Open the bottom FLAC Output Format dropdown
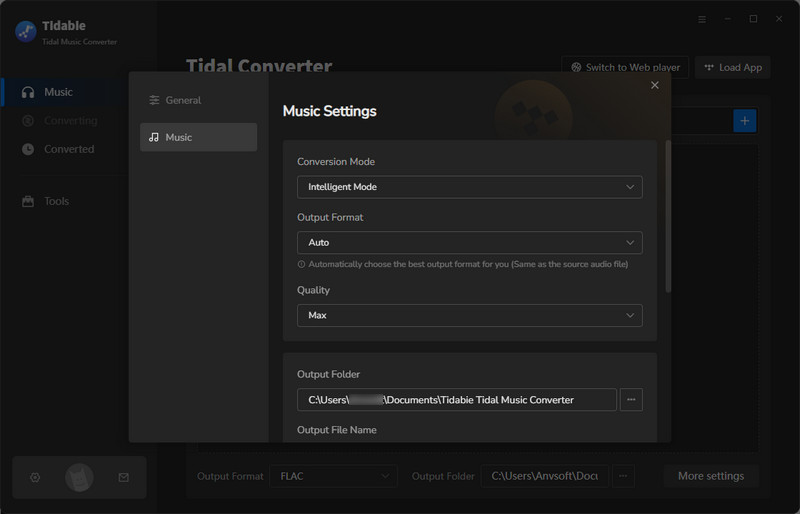The height and width of the screenshot is (514, 800). 334,476
